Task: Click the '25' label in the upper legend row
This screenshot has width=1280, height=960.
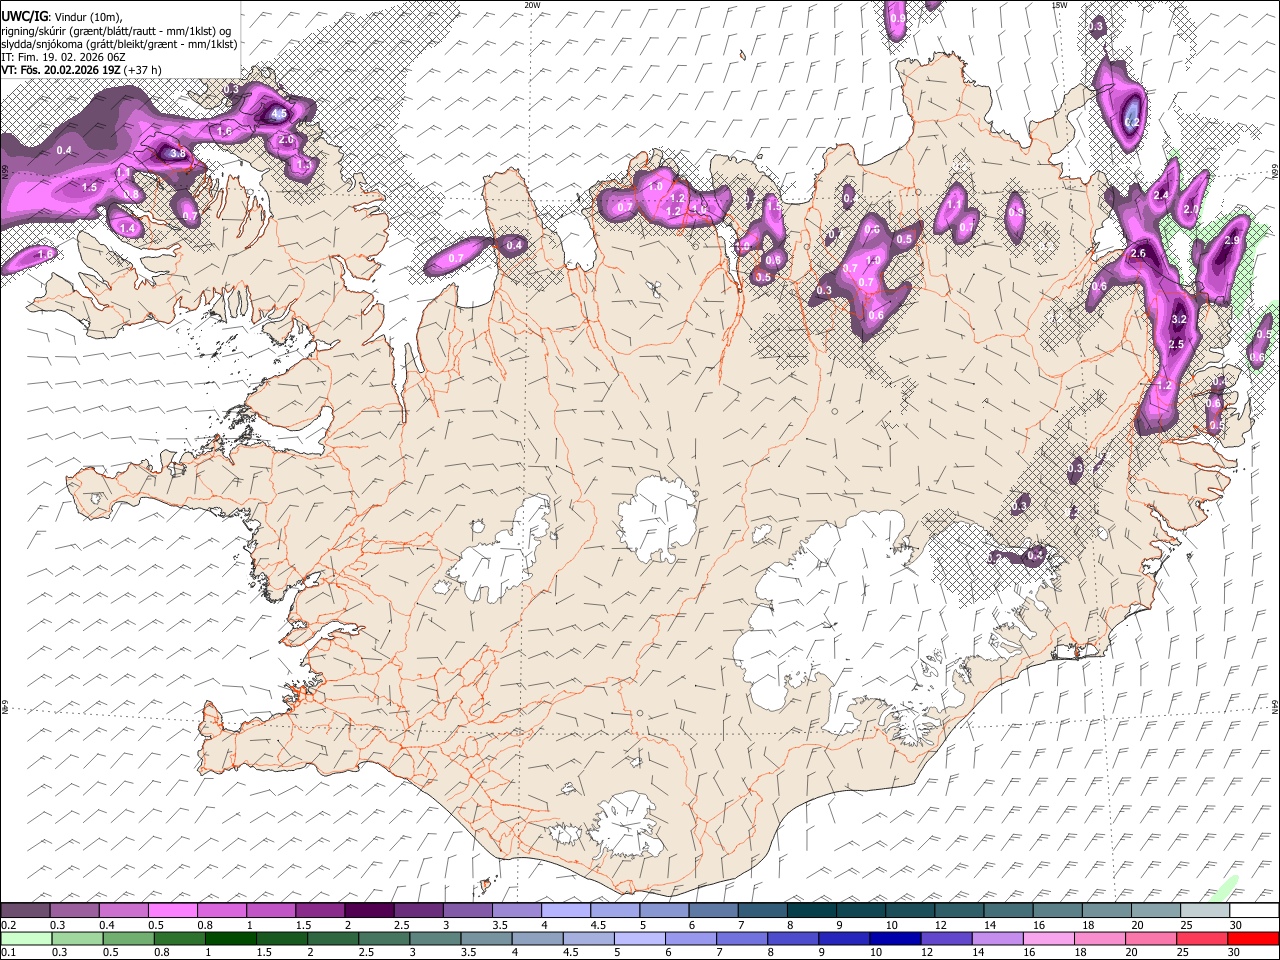Action: click(x=1186, y=925)
